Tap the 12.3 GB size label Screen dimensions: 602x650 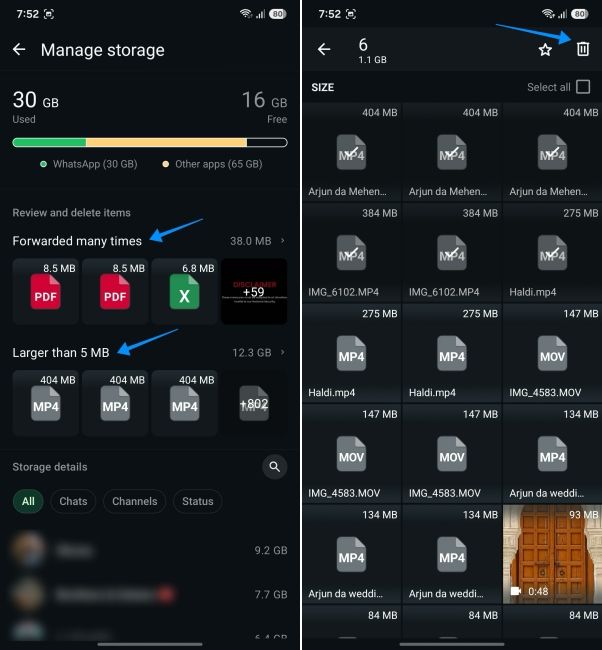click(252, 352)
